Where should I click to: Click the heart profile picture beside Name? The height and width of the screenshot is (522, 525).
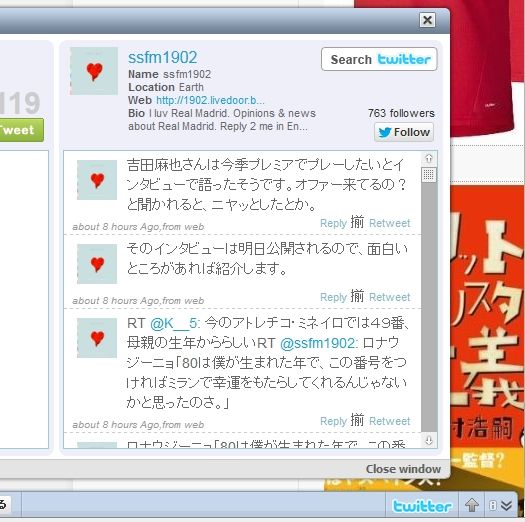[x=94, y=71]
